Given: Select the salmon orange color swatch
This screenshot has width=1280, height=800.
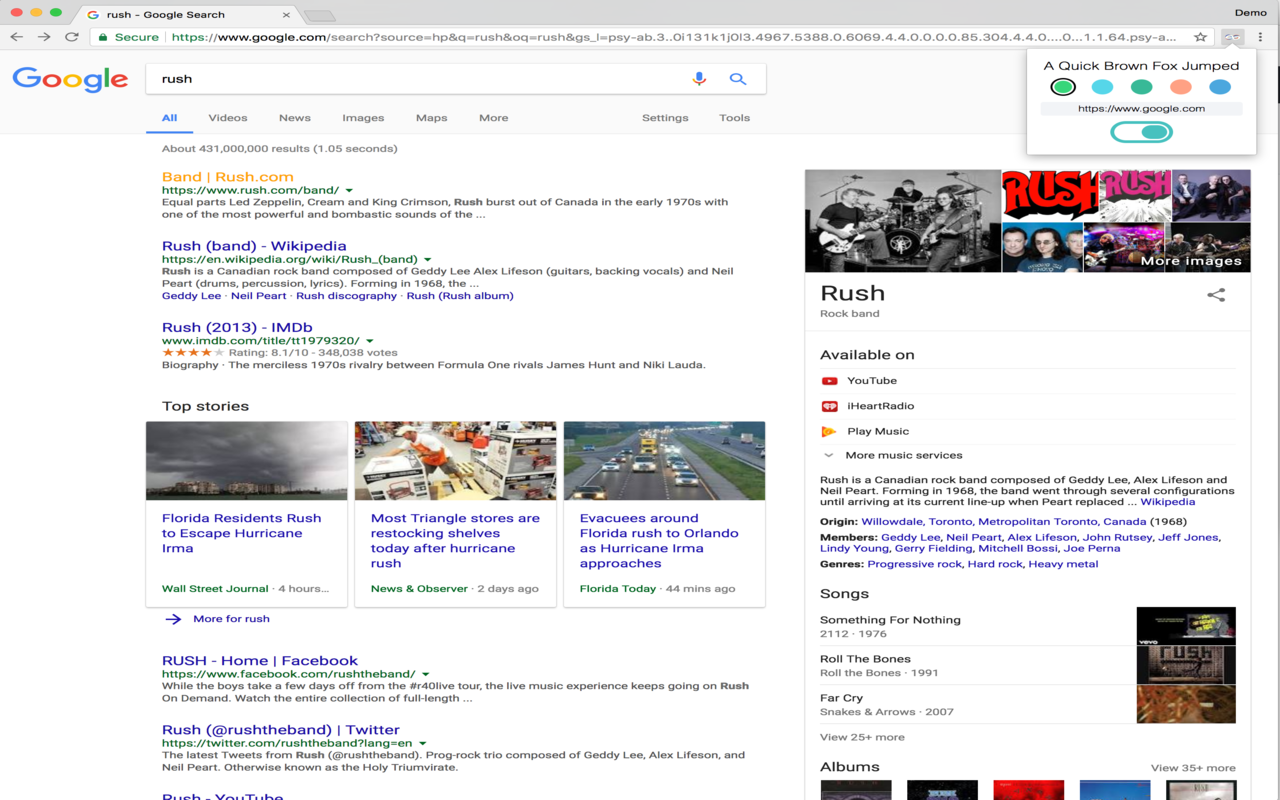Looking at the screenshot, I should point(1181,87).
